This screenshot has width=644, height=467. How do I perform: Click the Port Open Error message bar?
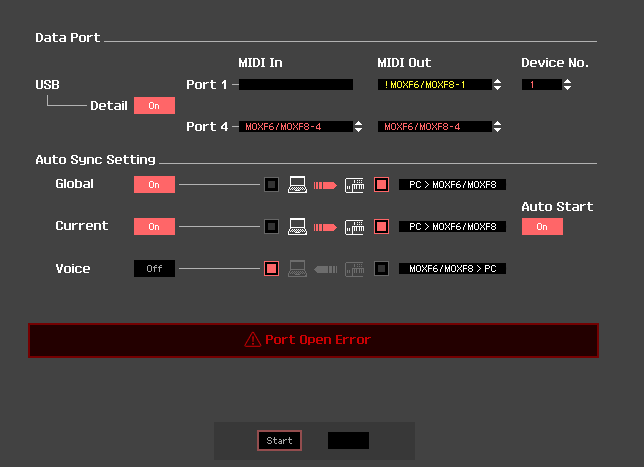click(x=313, y=340)
